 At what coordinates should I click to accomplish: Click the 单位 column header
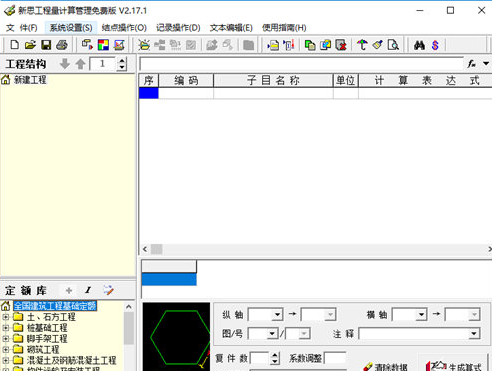click(x=346, y=80)
